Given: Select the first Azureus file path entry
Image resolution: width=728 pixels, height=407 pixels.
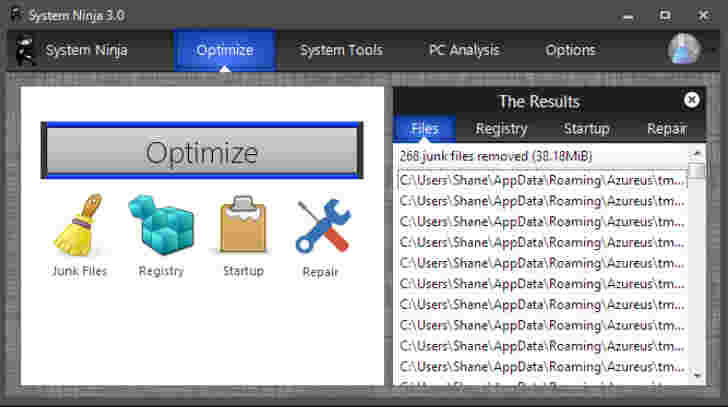Looking at the screenshot, I should coord(541,180).
